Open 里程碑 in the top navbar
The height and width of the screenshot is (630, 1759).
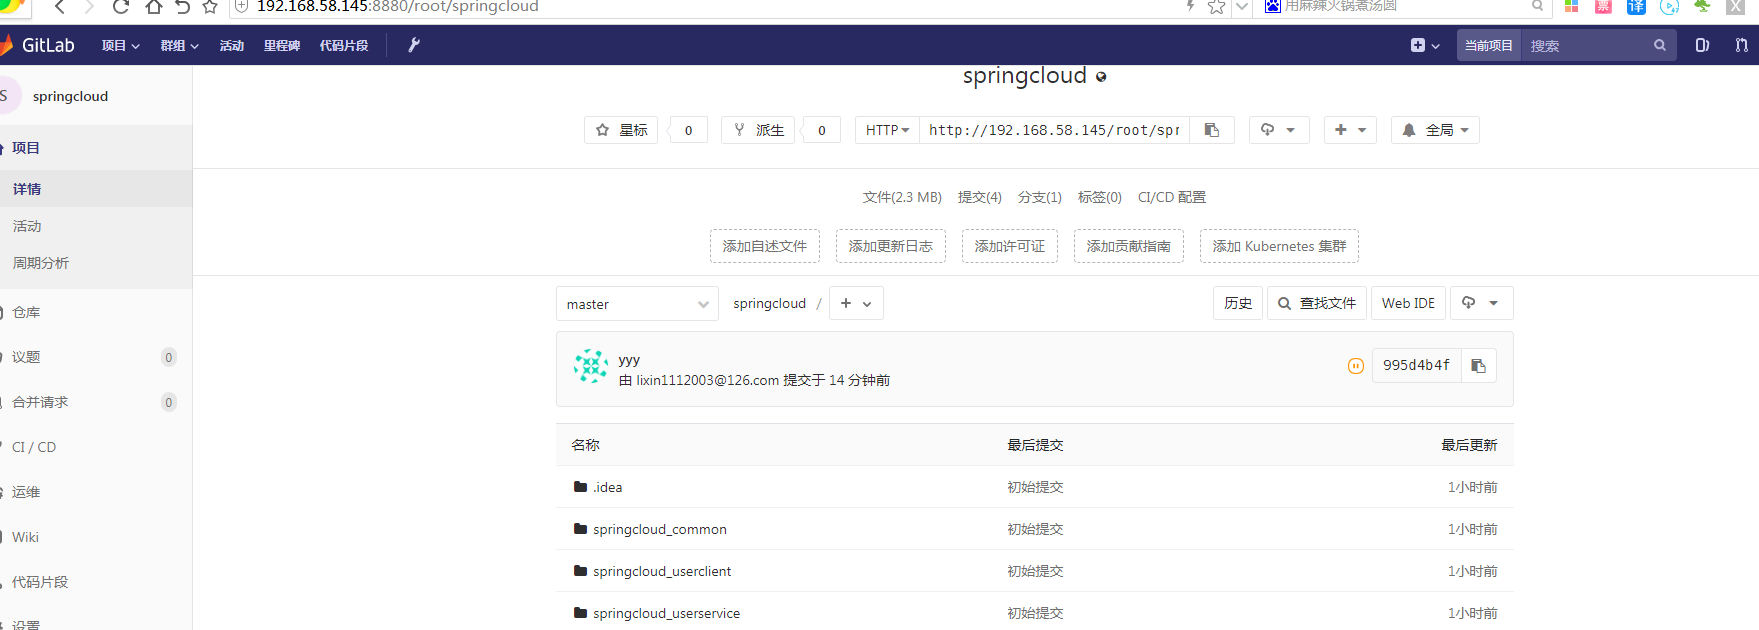point(282,45)
